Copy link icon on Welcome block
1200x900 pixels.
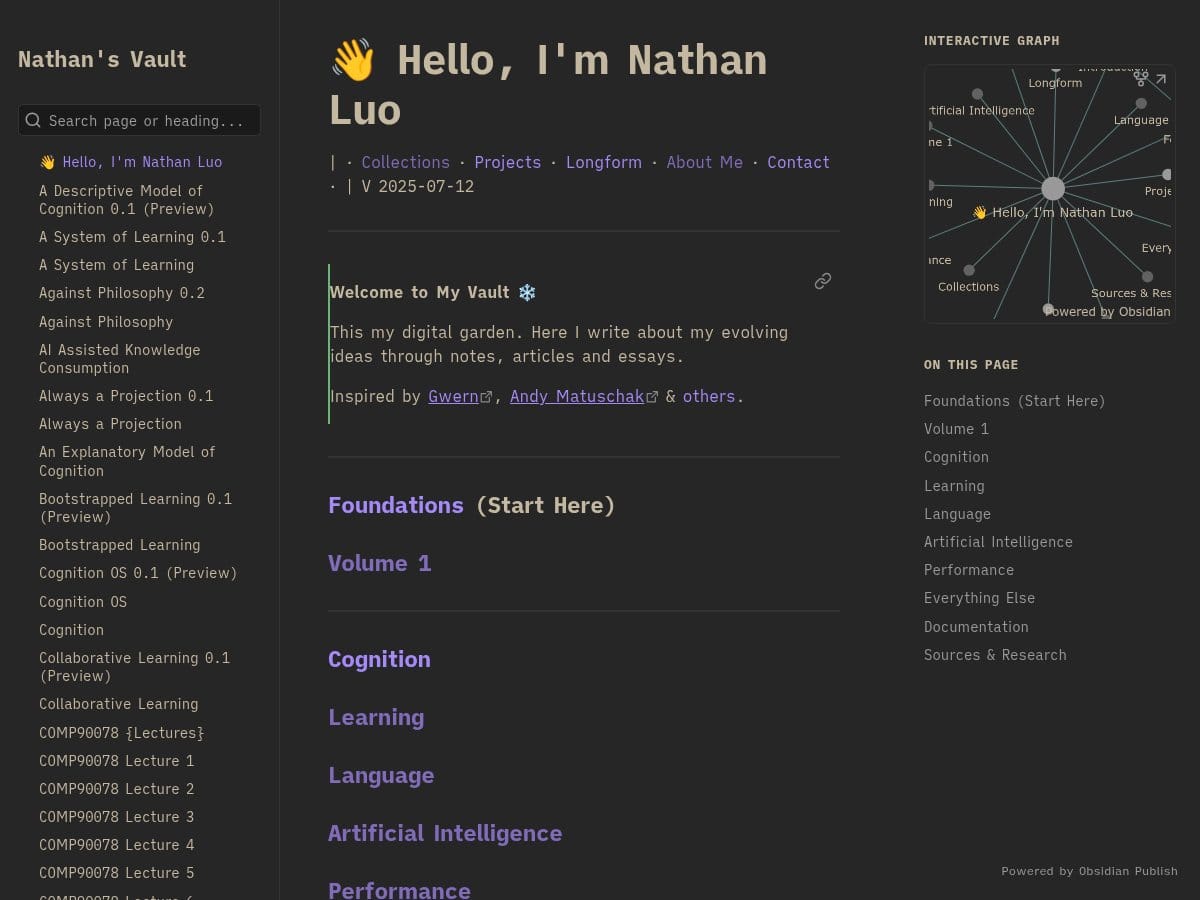point(823,281)
